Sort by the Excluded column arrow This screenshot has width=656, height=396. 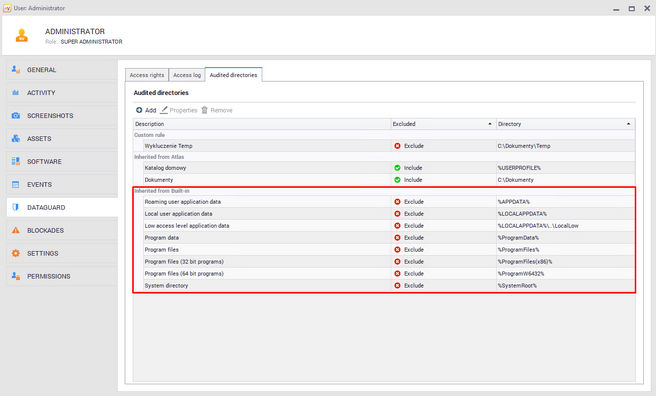coord(490,124)
